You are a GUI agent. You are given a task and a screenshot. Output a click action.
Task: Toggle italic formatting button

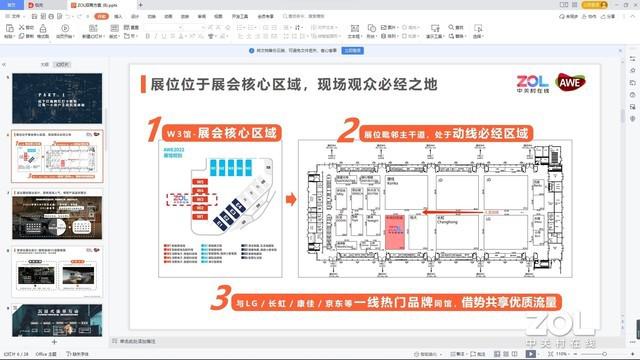(156, 36)
